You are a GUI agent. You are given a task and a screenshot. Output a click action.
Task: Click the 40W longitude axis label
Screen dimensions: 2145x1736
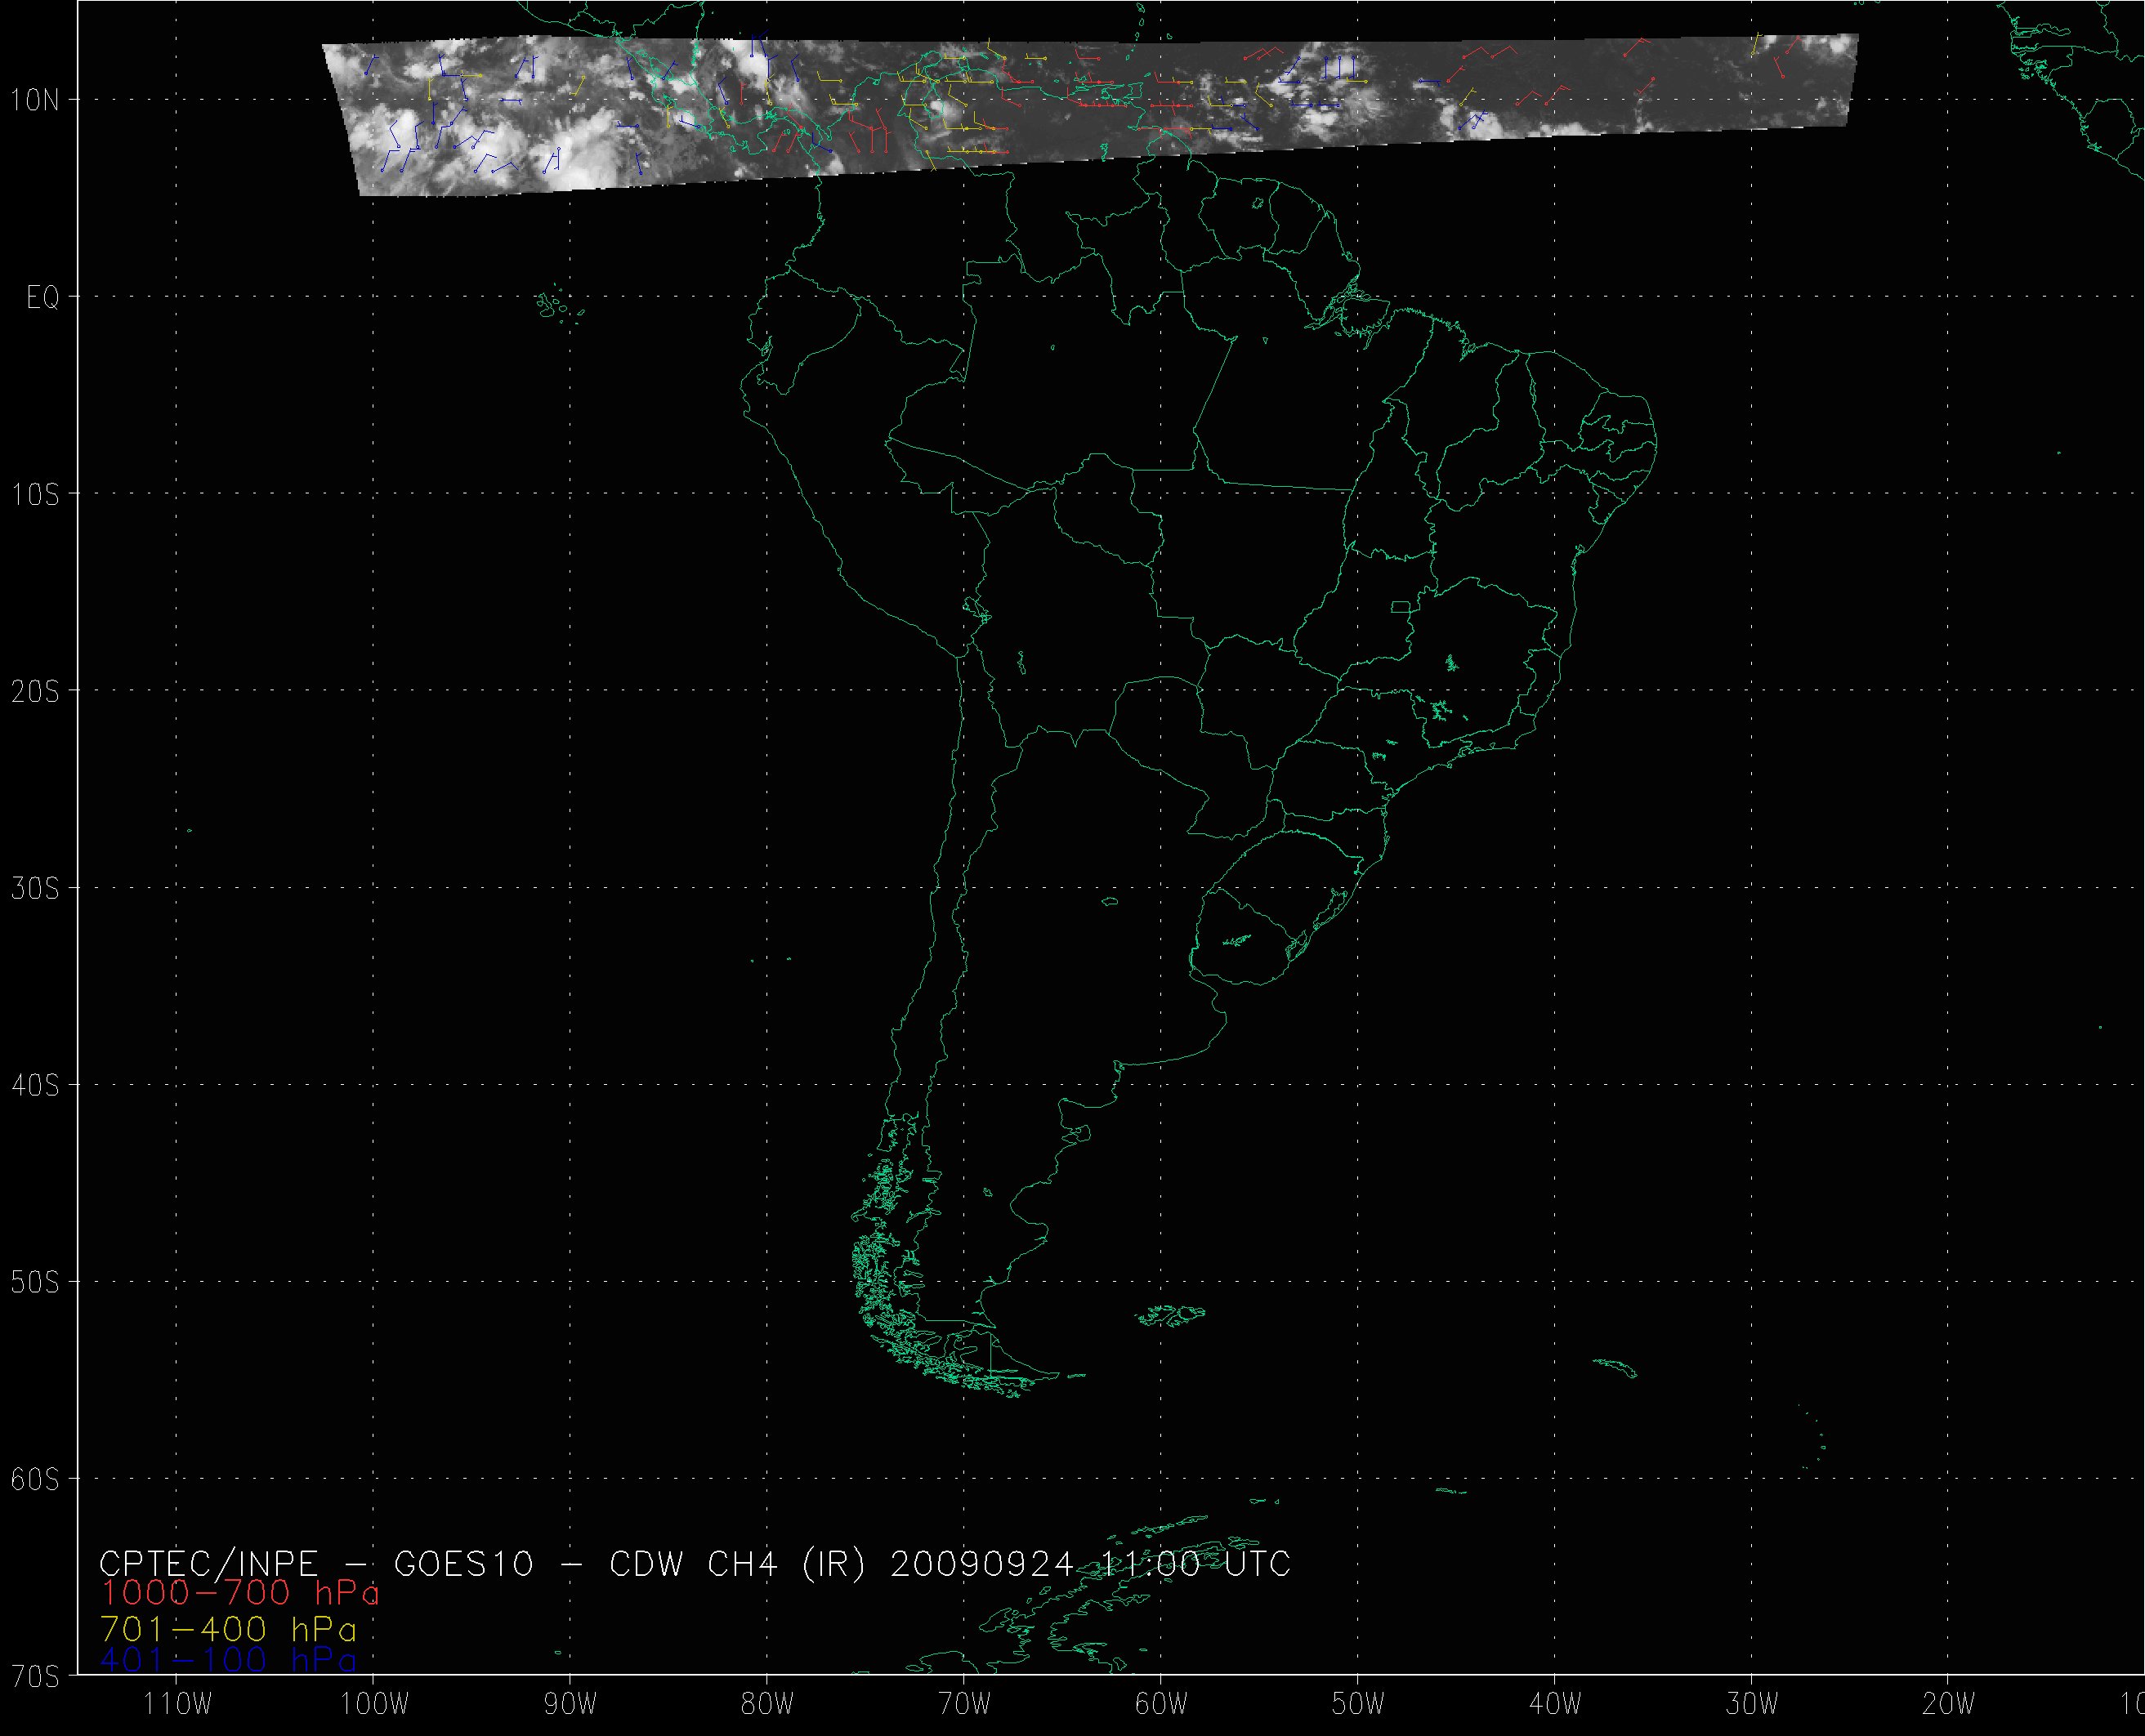[1555, 1704]
